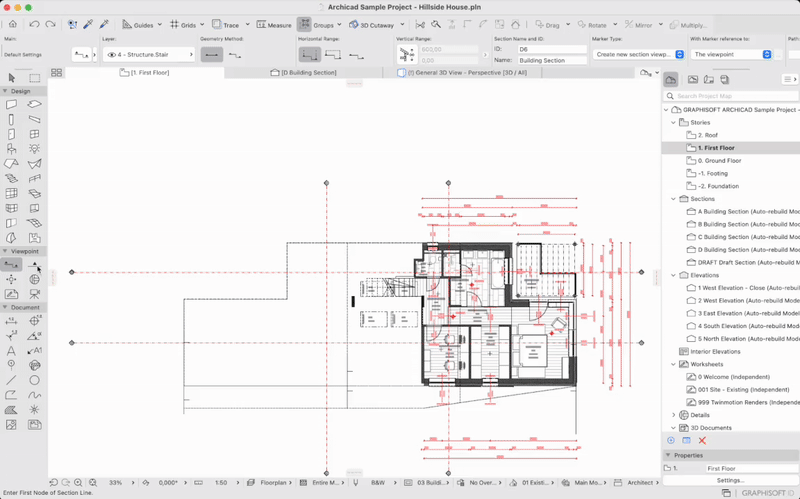The image size is (800, 499).
Task: Select the Object (chair) tool
Action: pyautogui.click(x=11, y=149)
